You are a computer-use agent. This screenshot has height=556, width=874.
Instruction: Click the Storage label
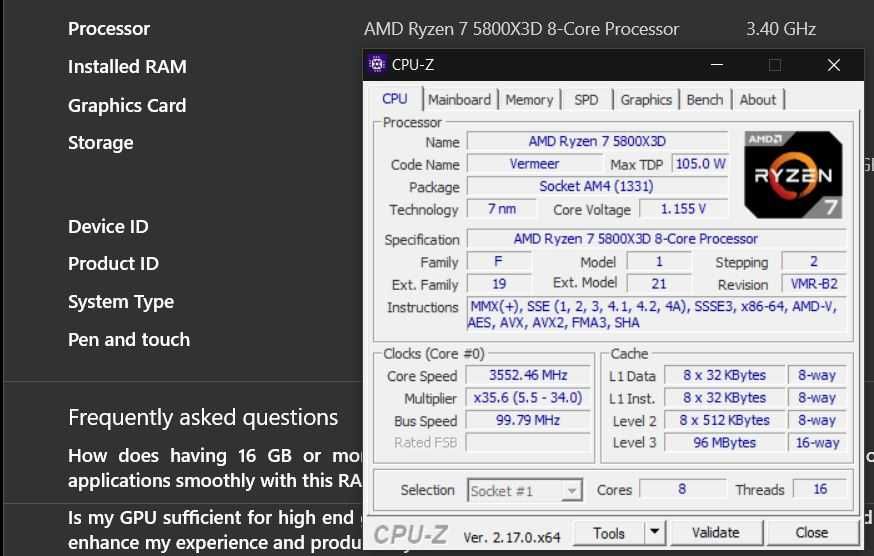[100, 143]
